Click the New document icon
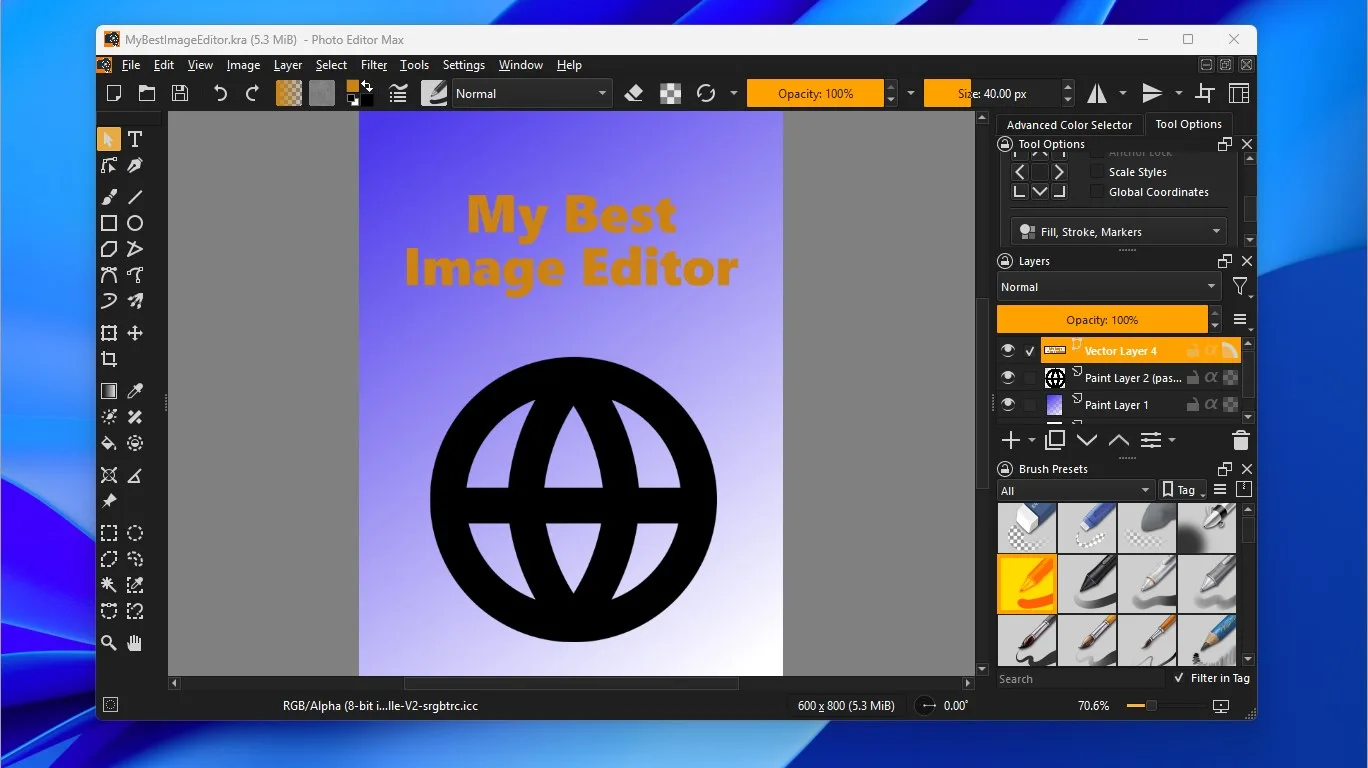 point(114,93)
